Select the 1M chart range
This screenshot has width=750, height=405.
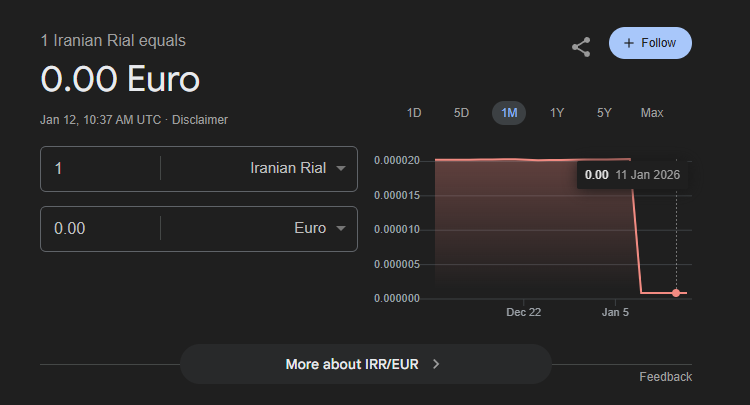coord(509,113)
